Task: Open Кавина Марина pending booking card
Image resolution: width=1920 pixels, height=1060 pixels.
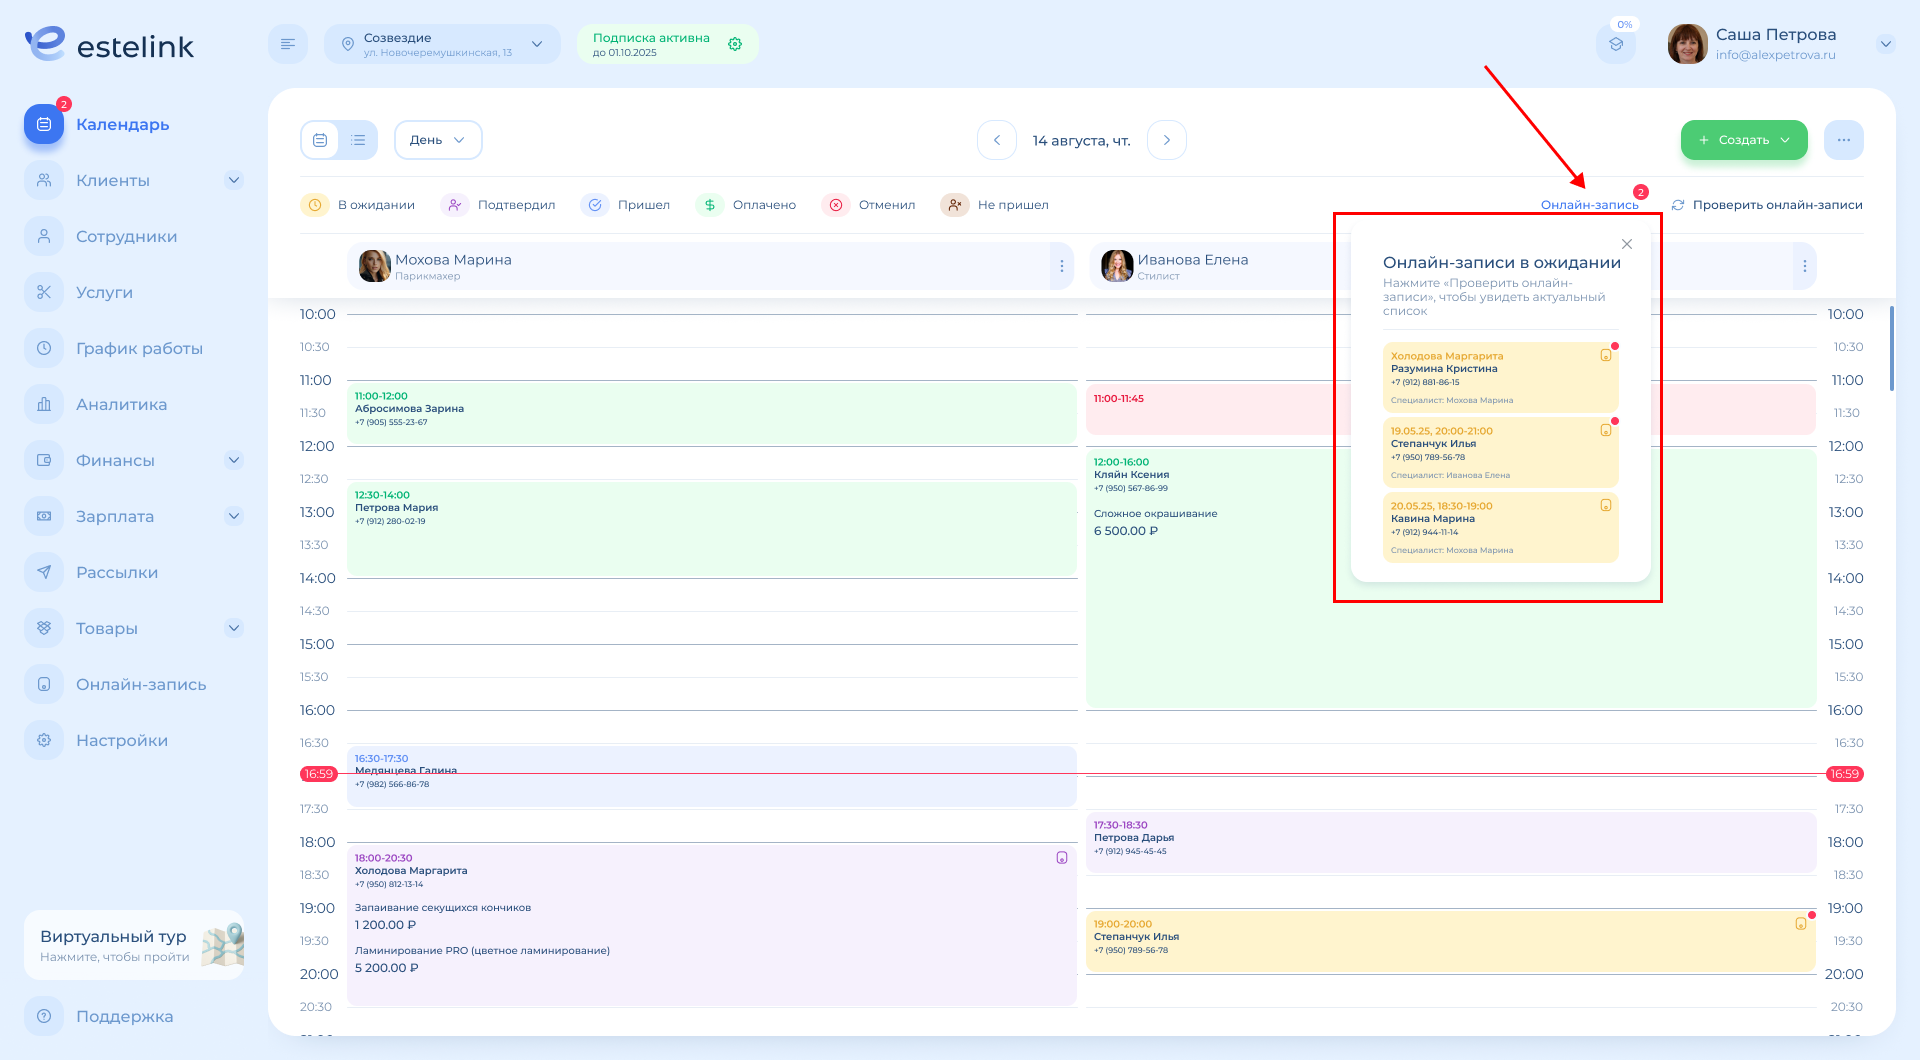Action: [x=1499, y=527]
